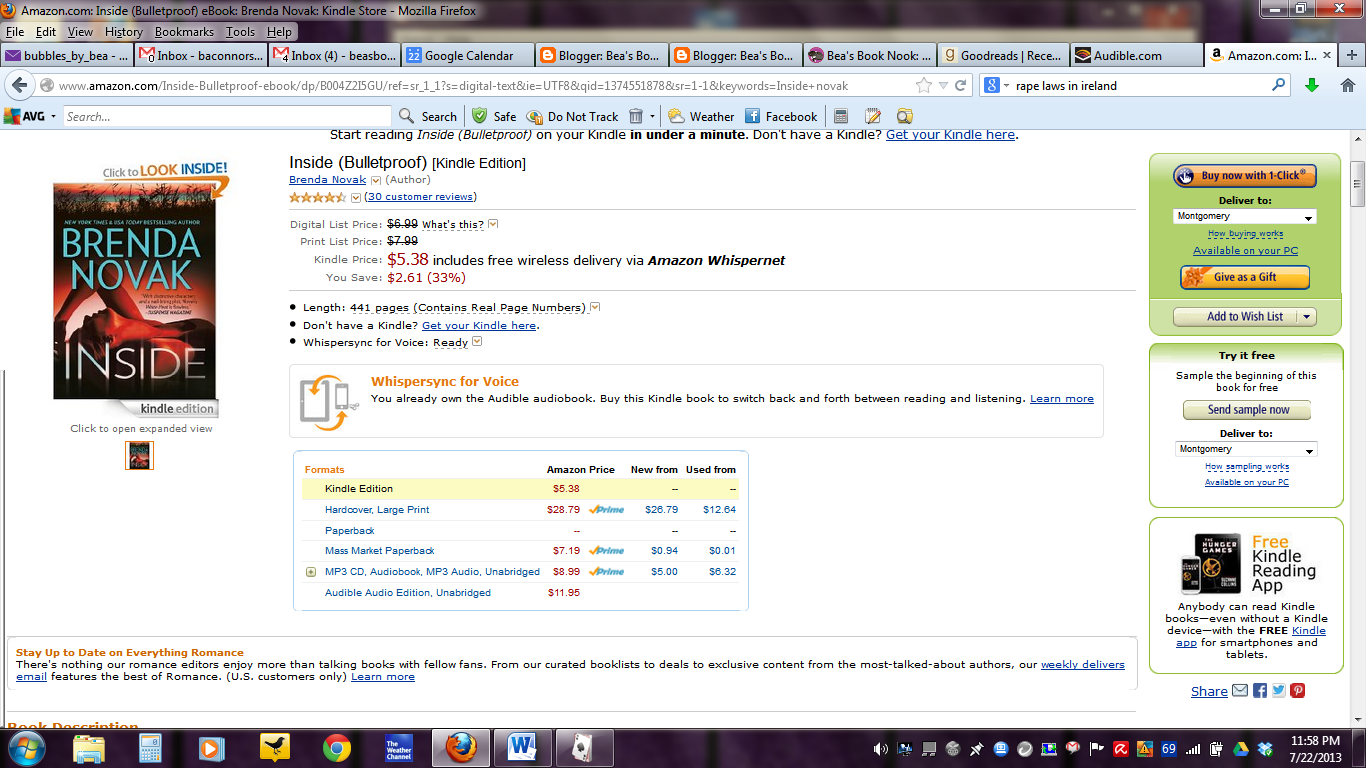Share this book via the email icon
The height and width of the screenshot is (768, 1366).
click(1240, 690)
